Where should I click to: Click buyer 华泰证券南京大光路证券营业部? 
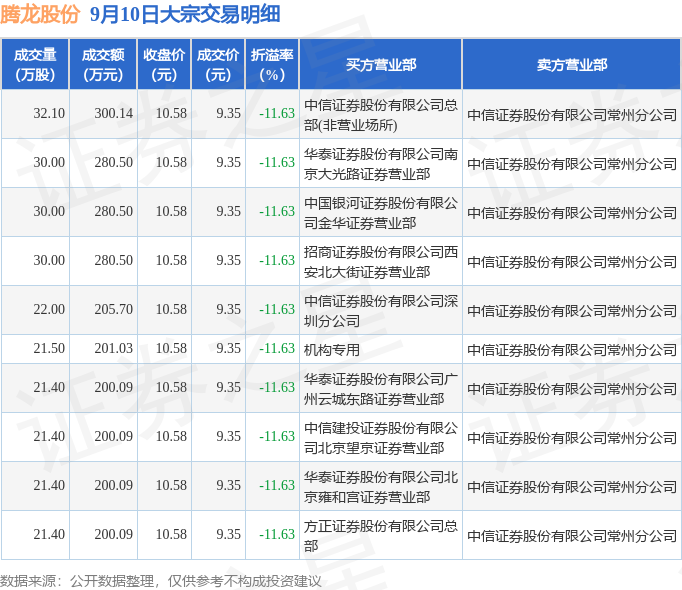coord(381,164)
